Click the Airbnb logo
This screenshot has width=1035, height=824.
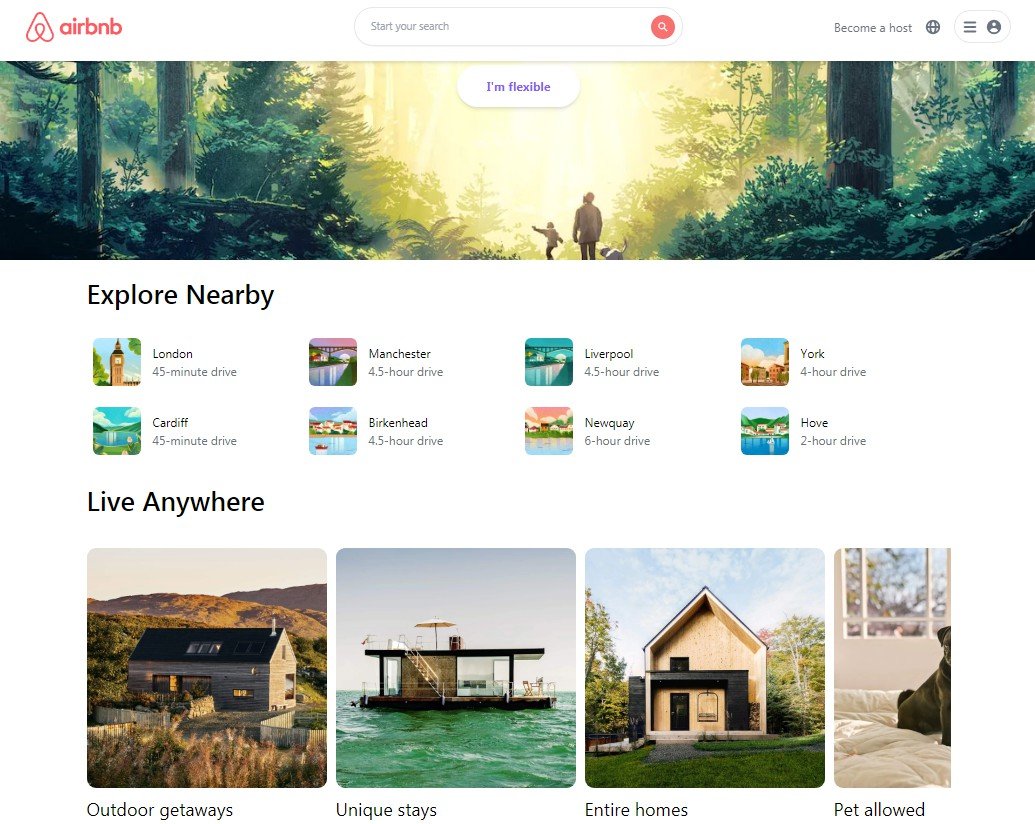(x=71, y=27)
